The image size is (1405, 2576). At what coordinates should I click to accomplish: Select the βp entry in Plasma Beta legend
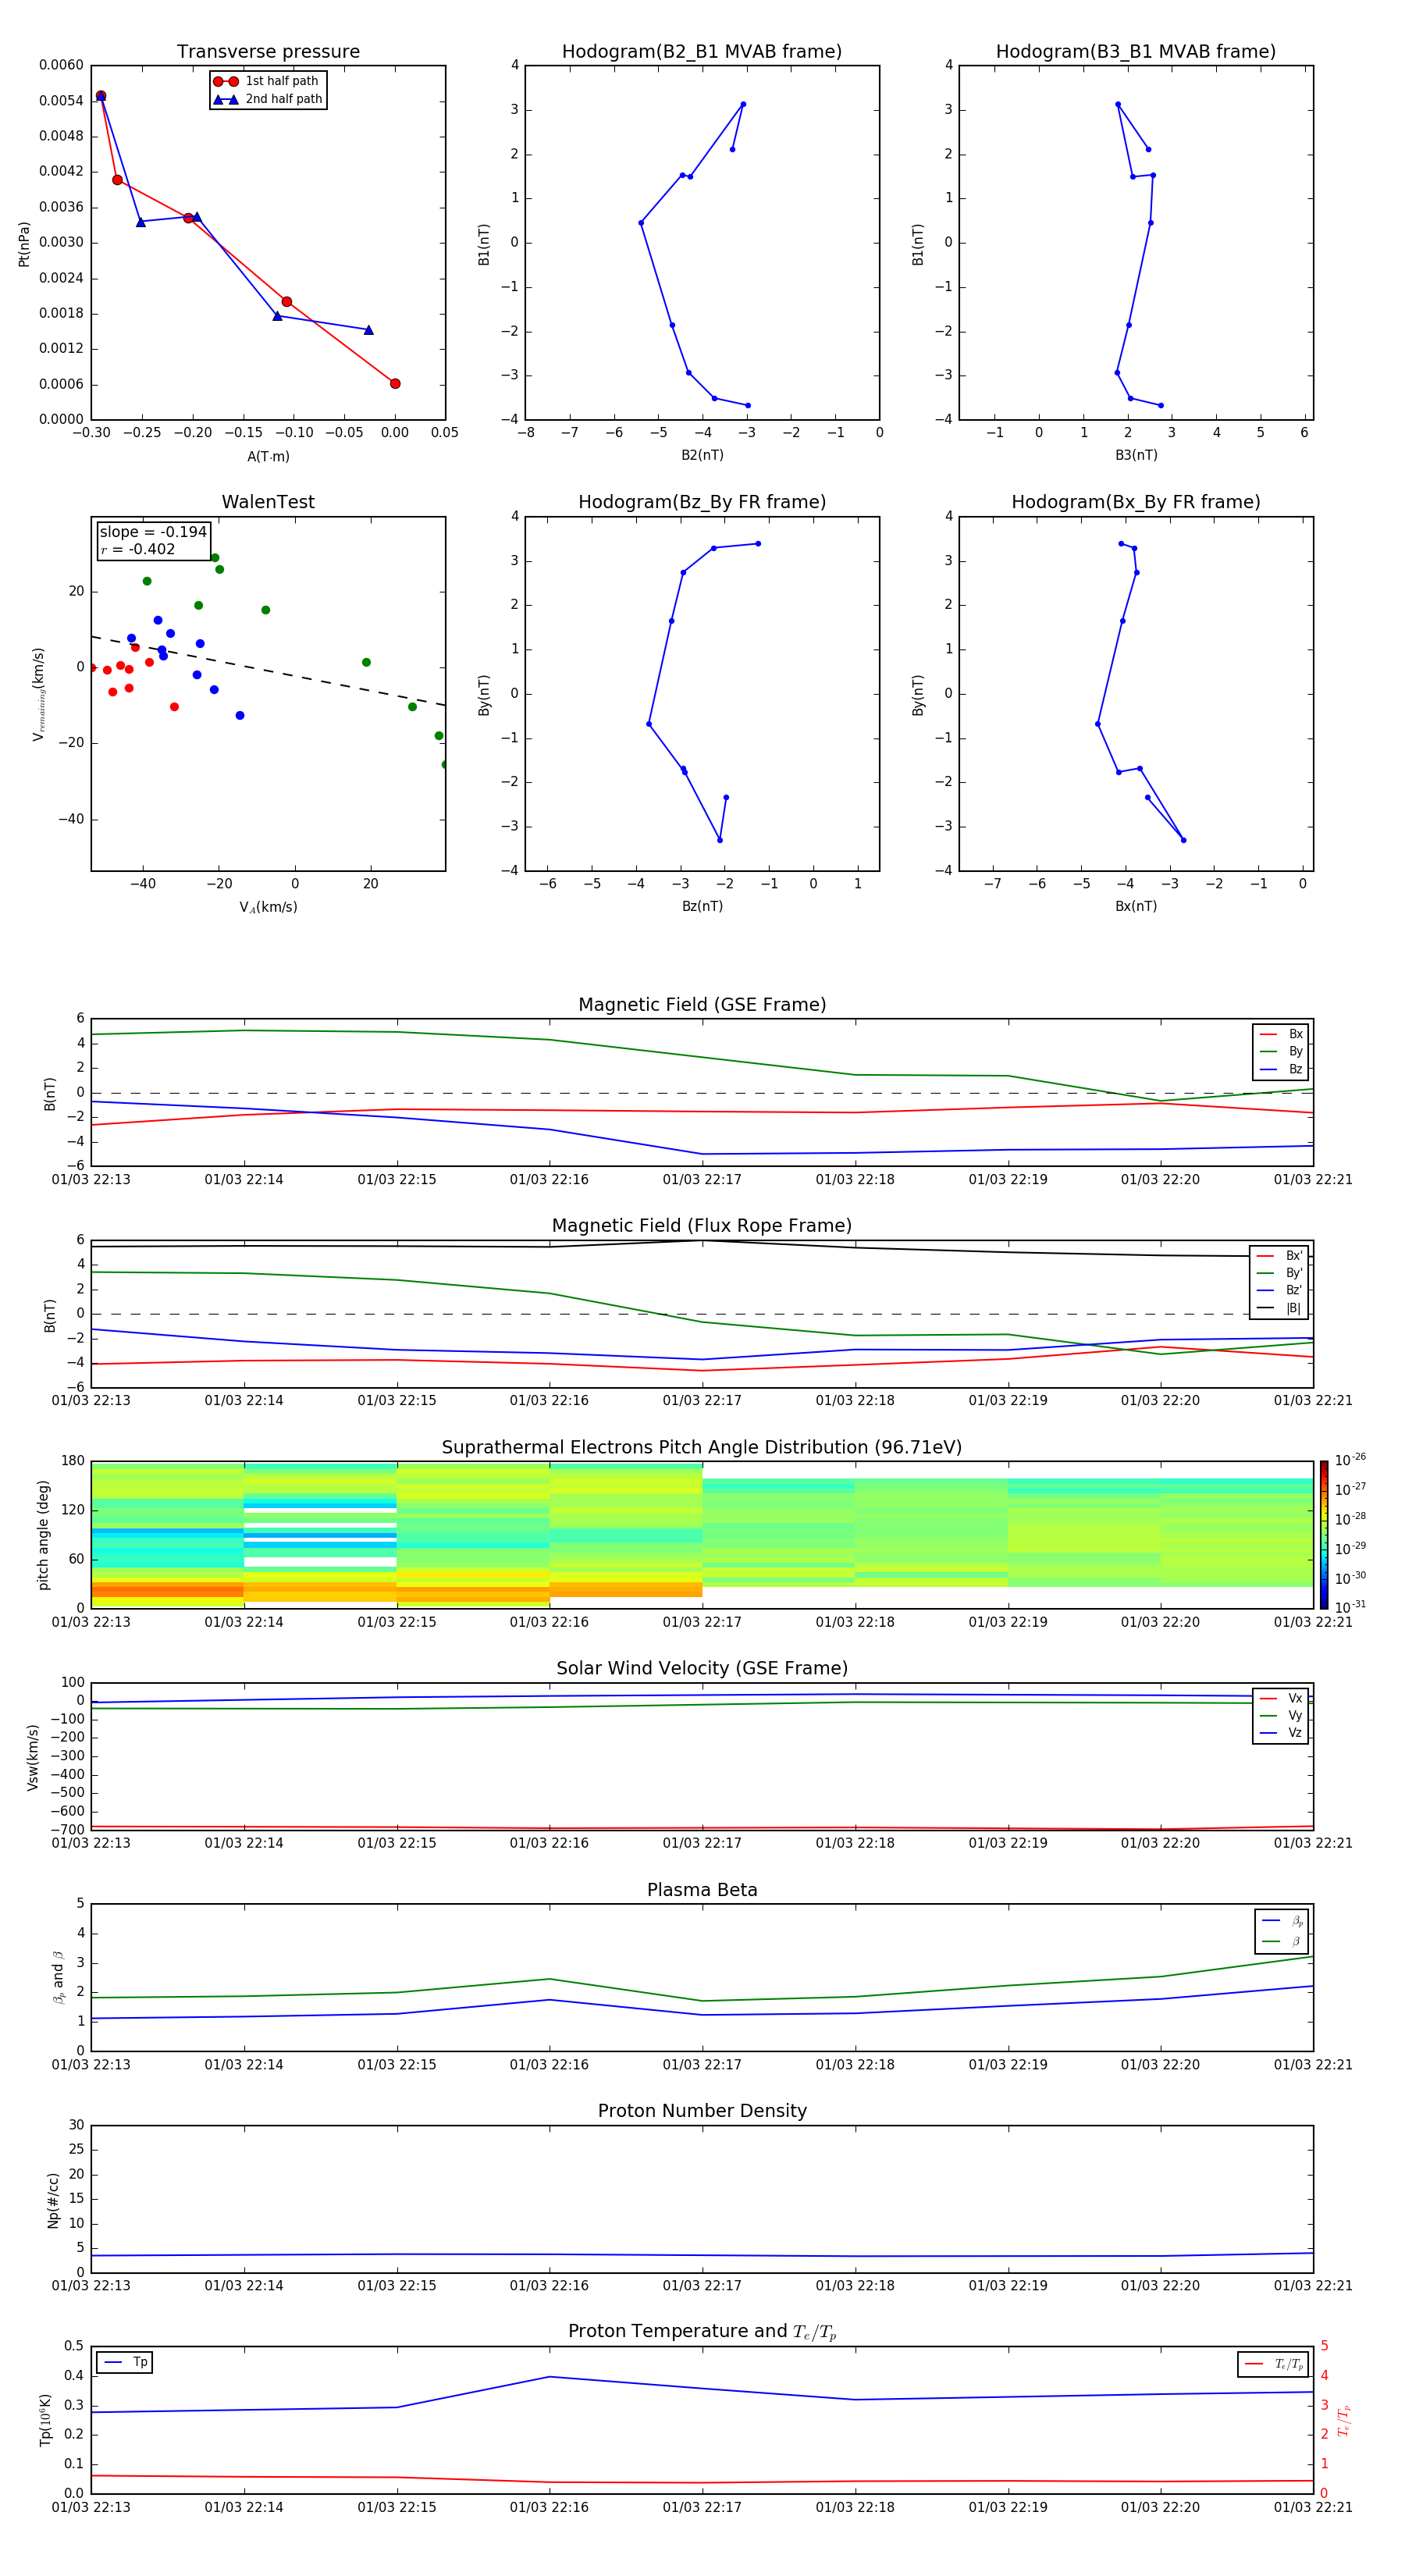(1282, 1921)
